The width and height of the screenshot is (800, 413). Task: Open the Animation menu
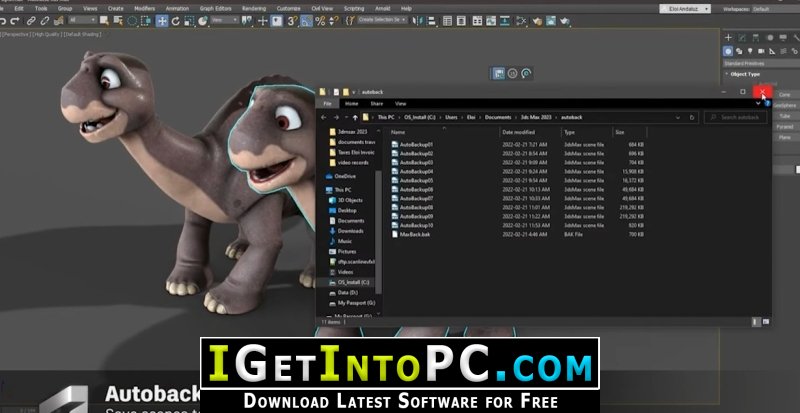[178, 9]
